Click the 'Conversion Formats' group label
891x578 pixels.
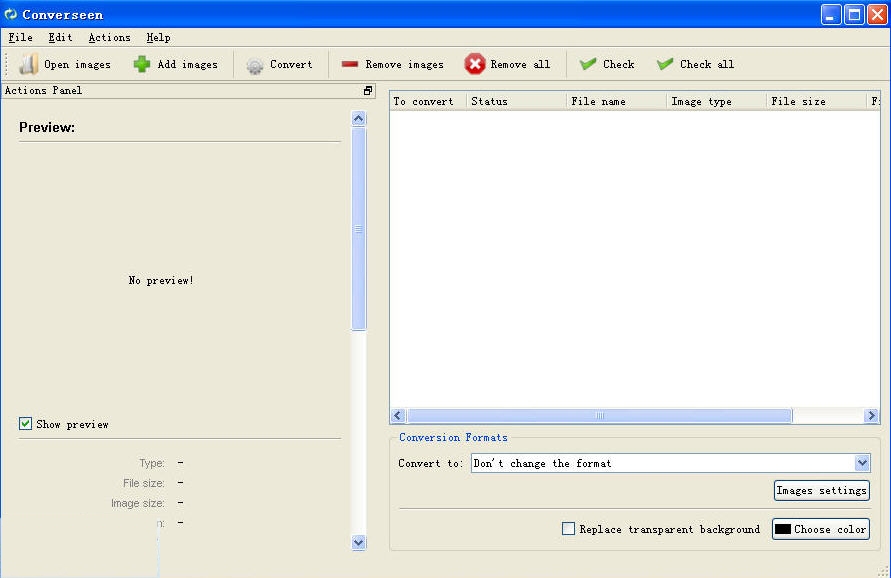(x=453, y=437)
